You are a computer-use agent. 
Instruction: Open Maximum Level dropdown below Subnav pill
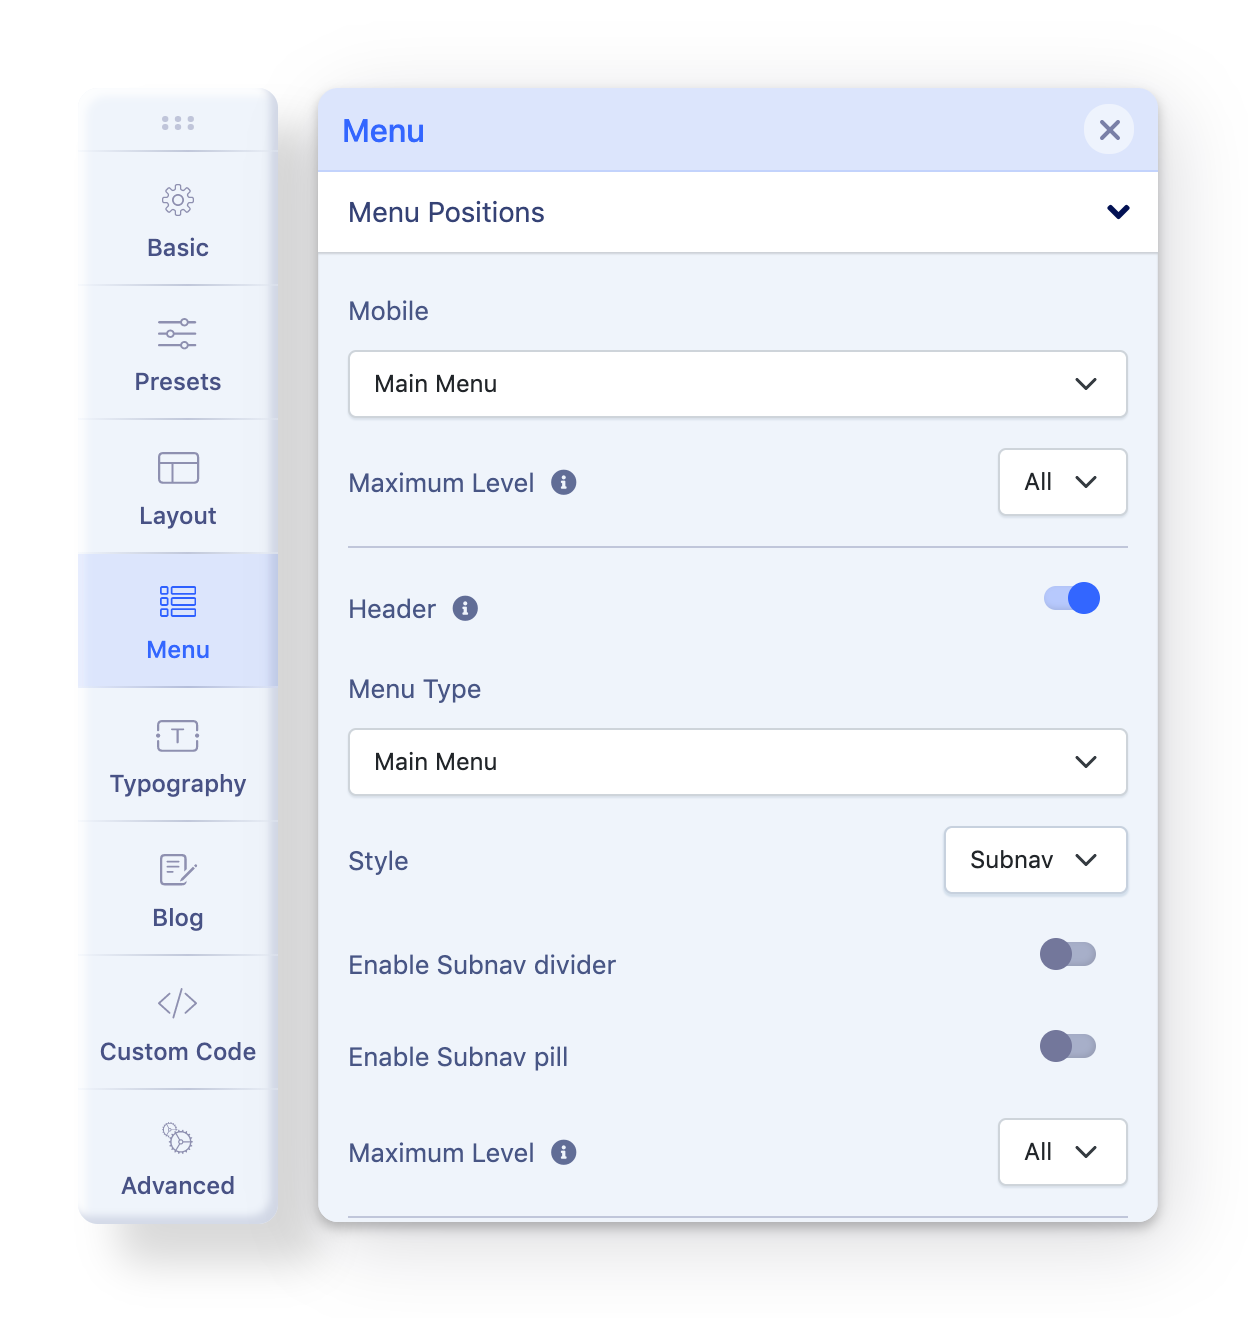(x=1063, y=1152)
